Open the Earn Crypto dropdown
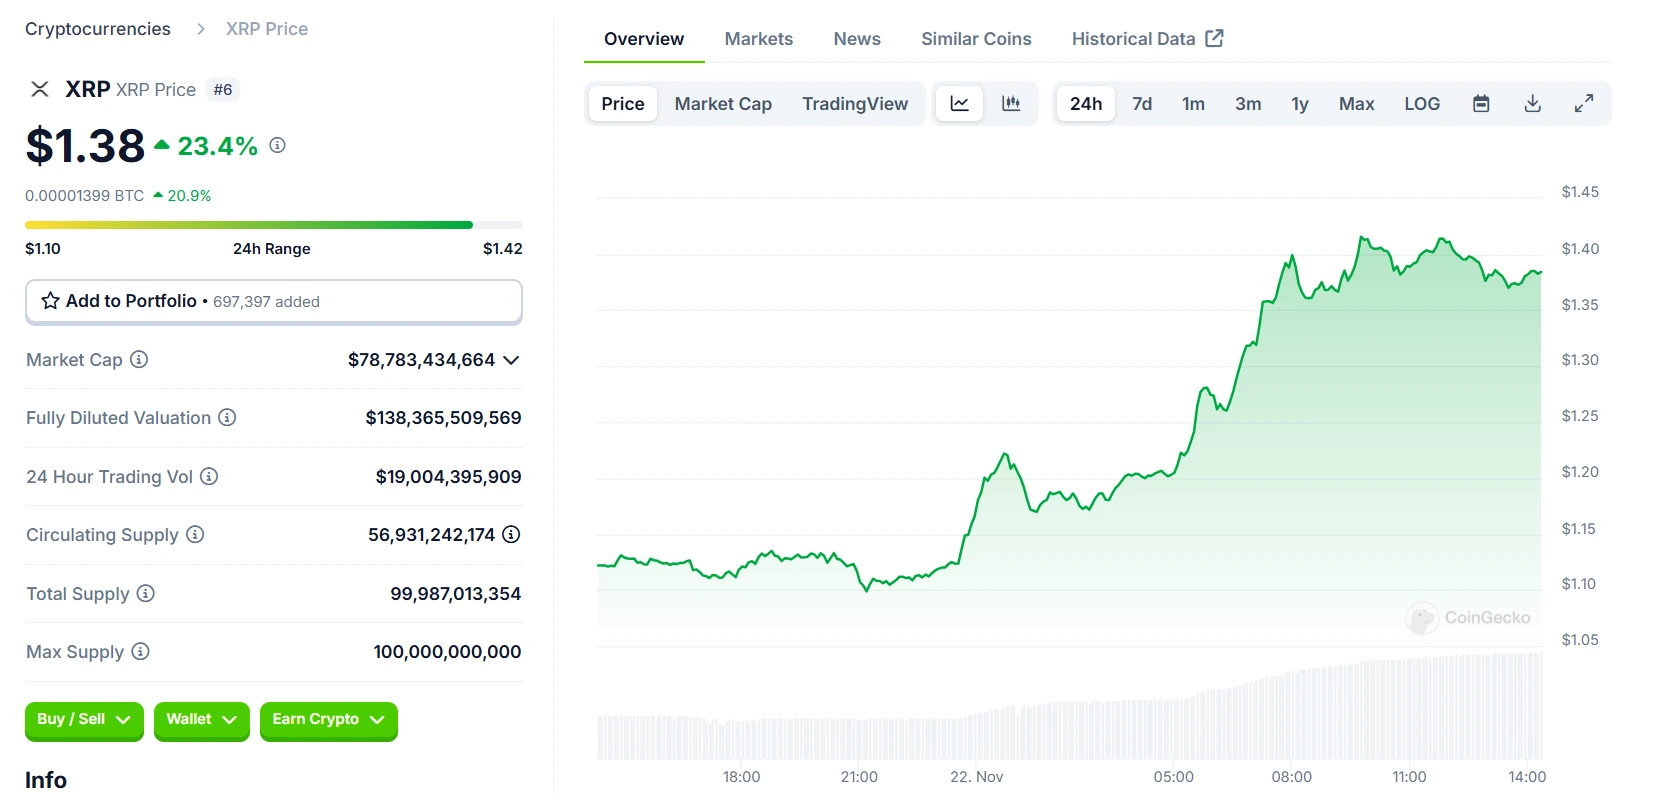This screenshot has width=1657, height=793. [329, 720]
